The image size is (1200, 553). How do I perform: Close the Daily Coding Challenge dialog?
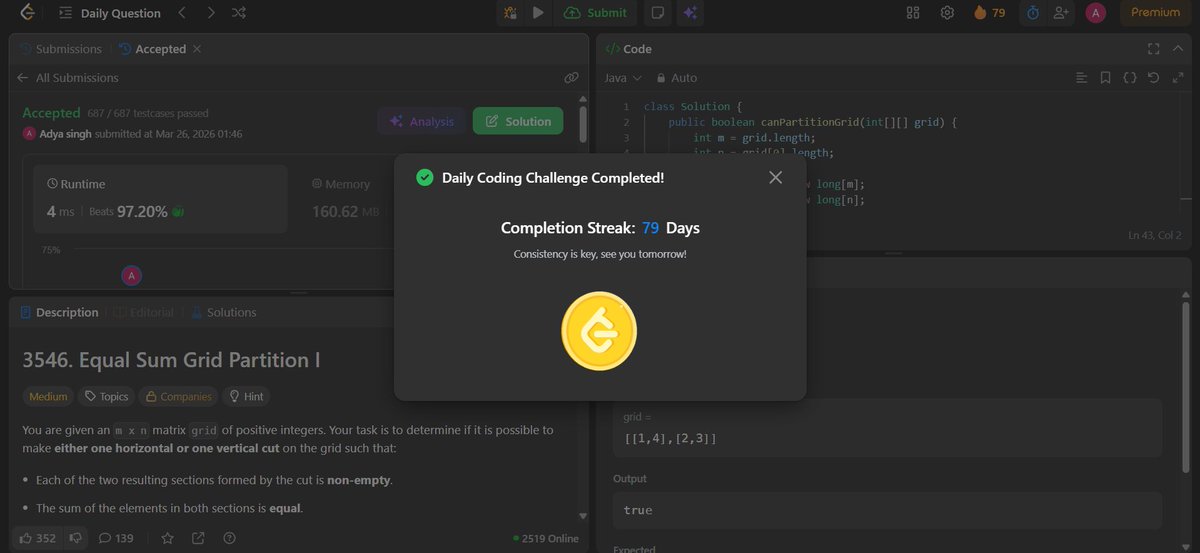(x=775, y=177)
